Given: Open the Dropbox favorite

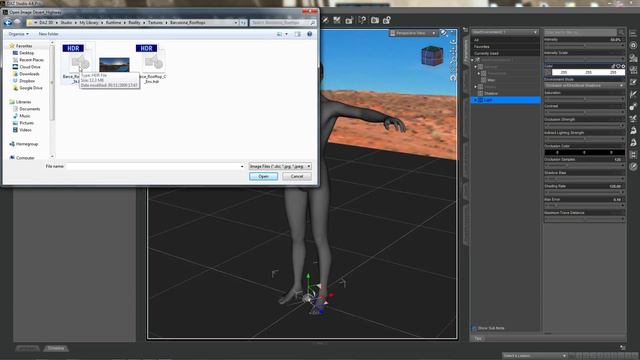Looking at the screenshot, I should 24,81.
